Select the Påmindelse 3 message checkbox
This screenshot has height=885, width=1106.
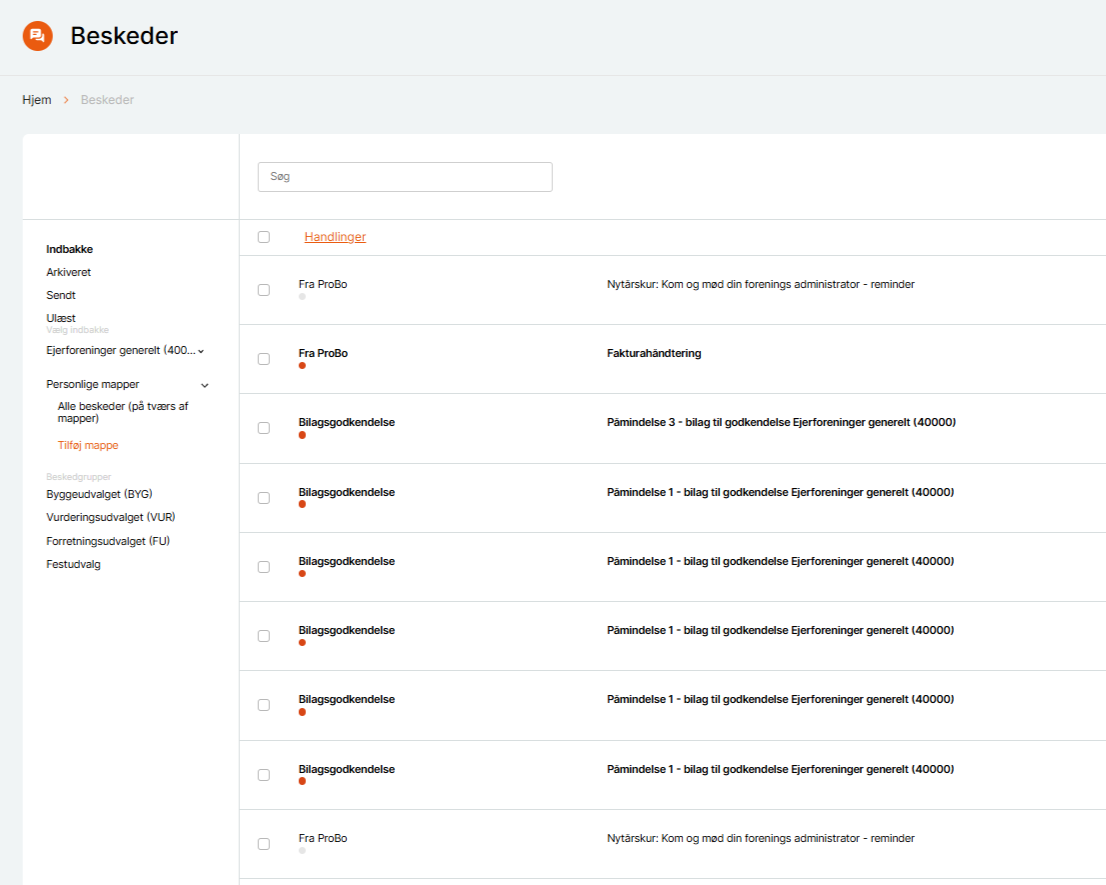(264, 428)
